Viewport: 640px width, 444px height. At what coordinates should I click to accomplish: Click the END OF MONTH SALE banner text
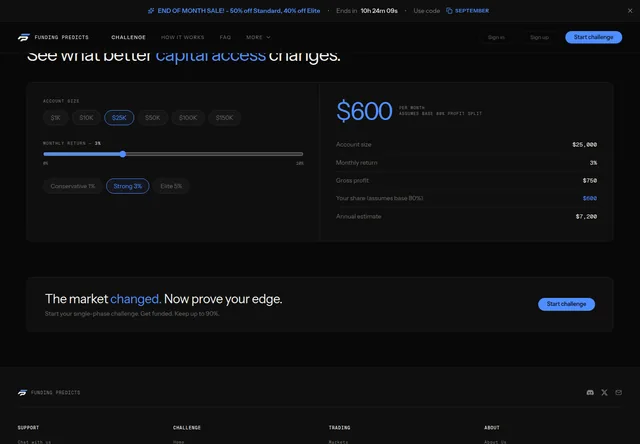tap(239, 11)
